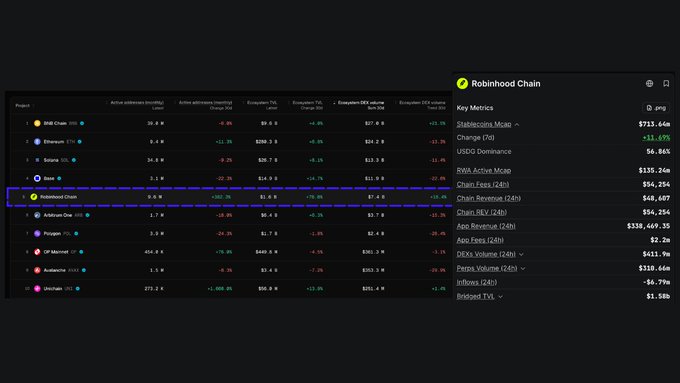Screen dimensions: 680x383
Task: Sort by Ecosystem TVL Latest column header
Action: click(262, 105)
